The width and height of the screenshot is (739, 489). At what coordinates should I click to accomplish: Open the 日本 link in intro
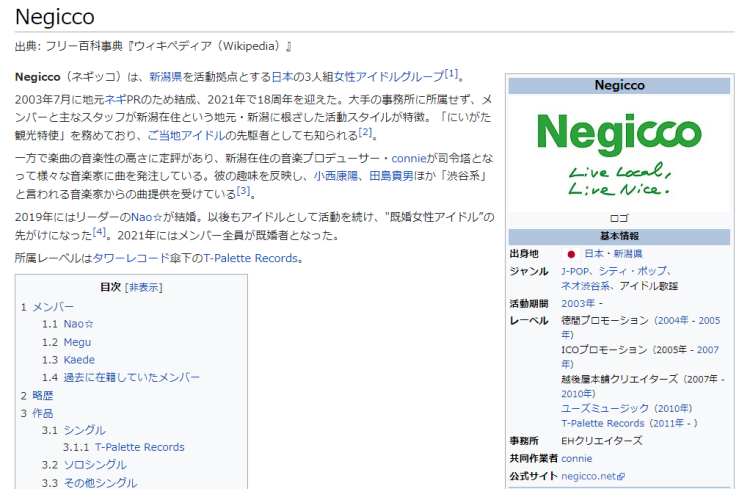tap(282, 77)
